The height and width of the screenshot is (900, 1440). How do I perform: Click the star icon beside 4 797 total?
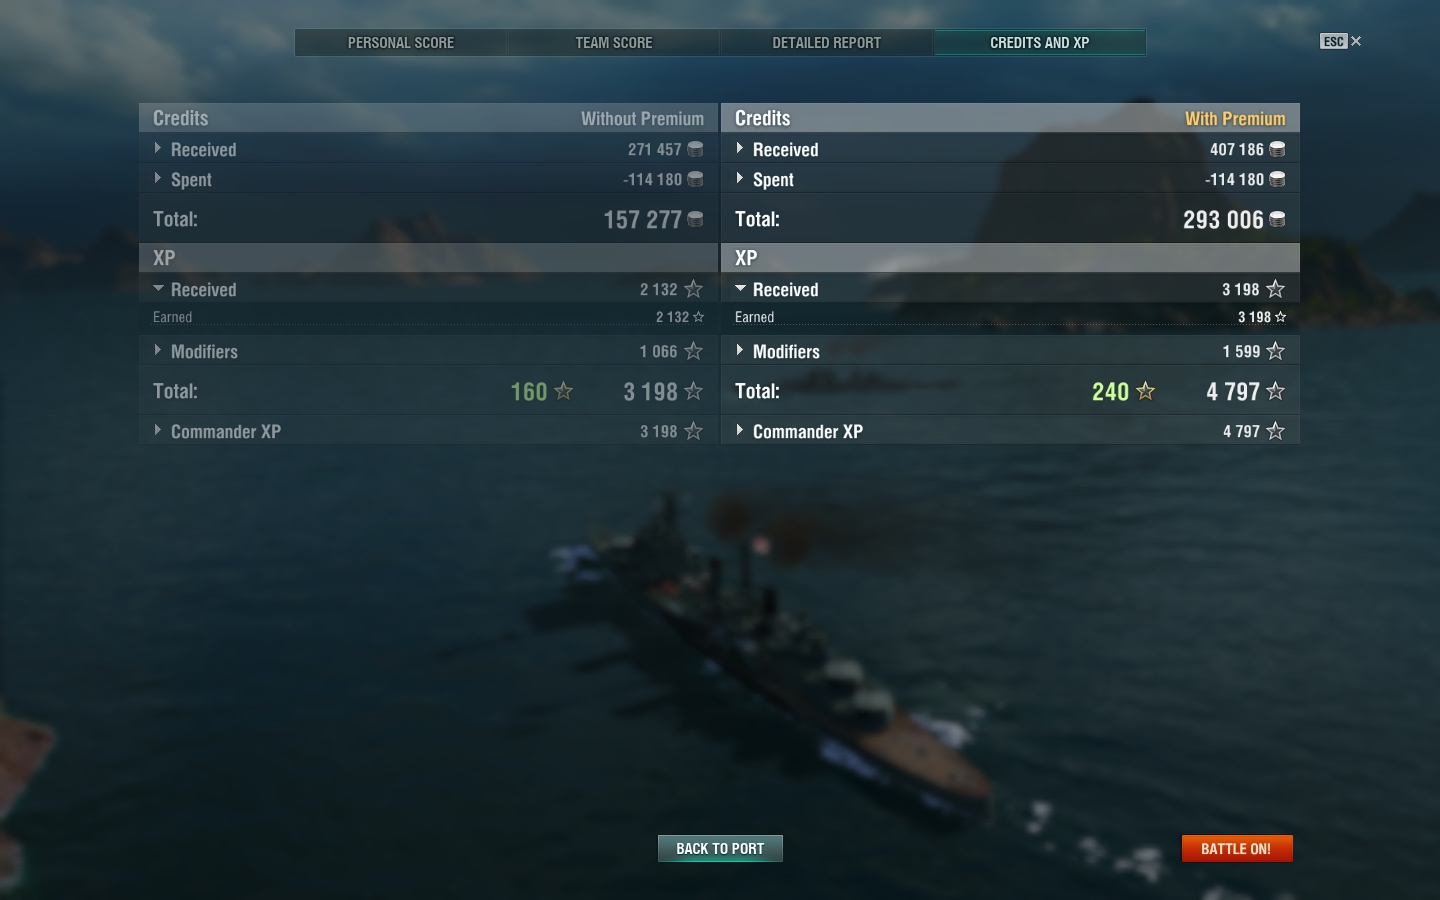(1275, 391)
